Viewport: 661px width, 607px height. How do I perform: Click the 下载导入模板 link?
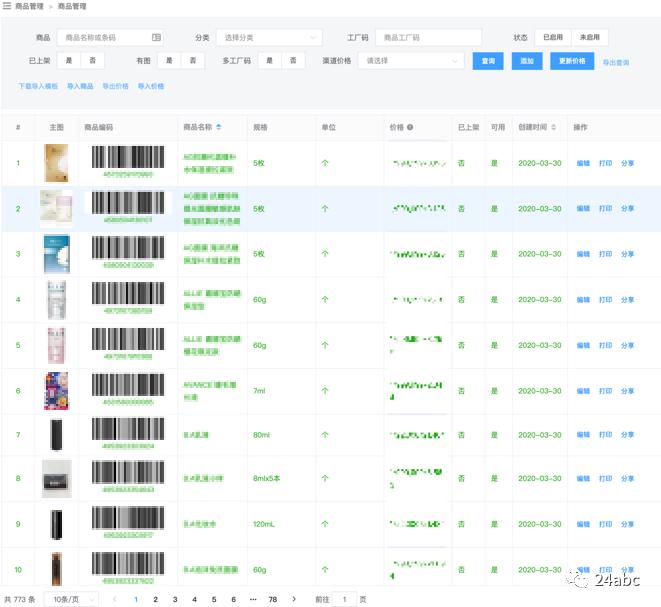[x=38, y=87]
